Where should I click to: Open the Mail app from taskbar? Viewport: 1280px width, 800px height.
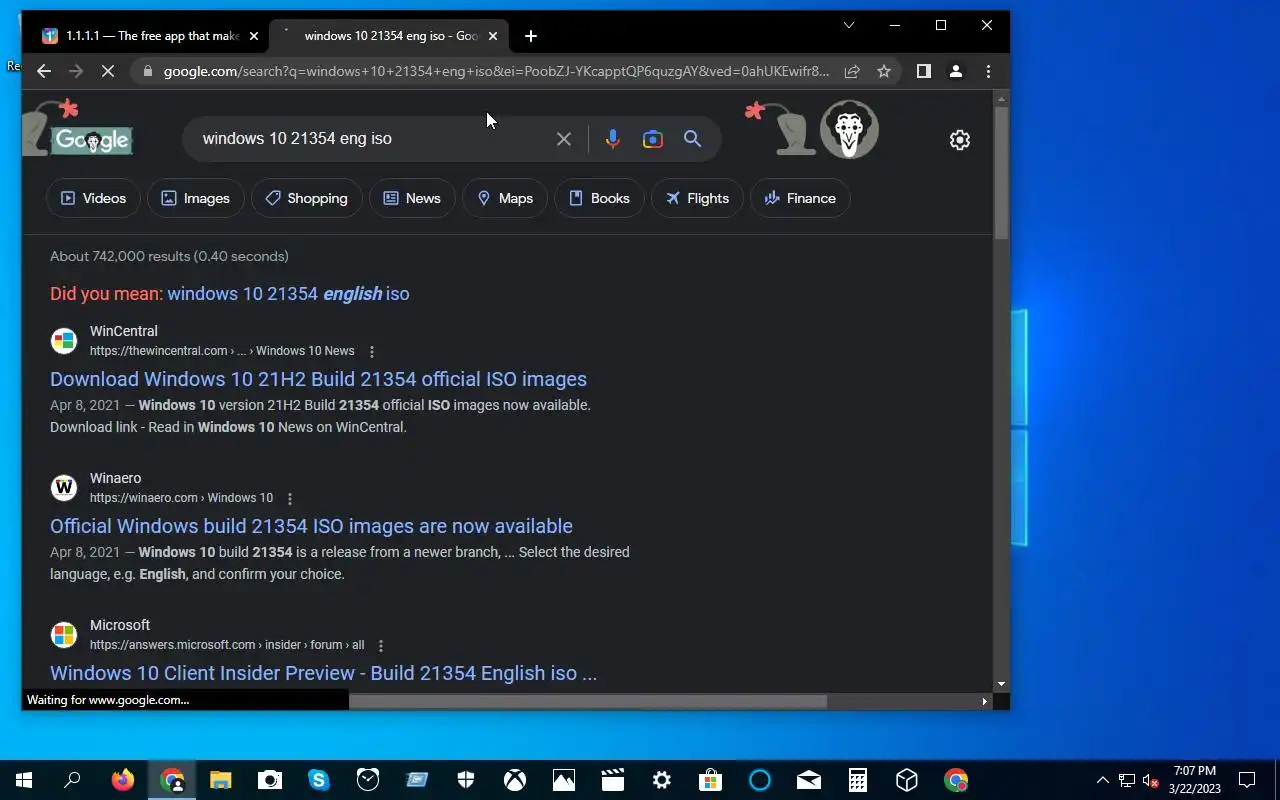pos(809,780)
